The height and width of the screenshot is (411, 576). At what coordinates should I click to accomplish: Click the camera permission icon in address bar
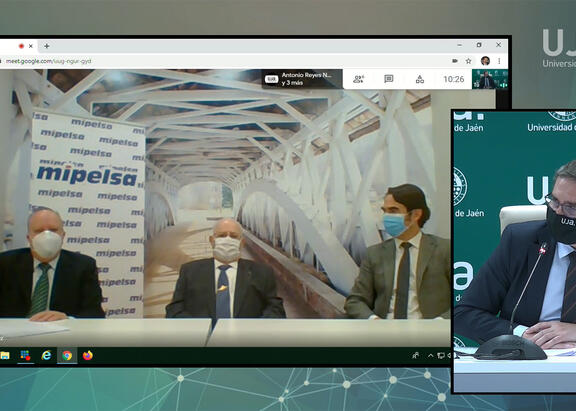(455, 61)
